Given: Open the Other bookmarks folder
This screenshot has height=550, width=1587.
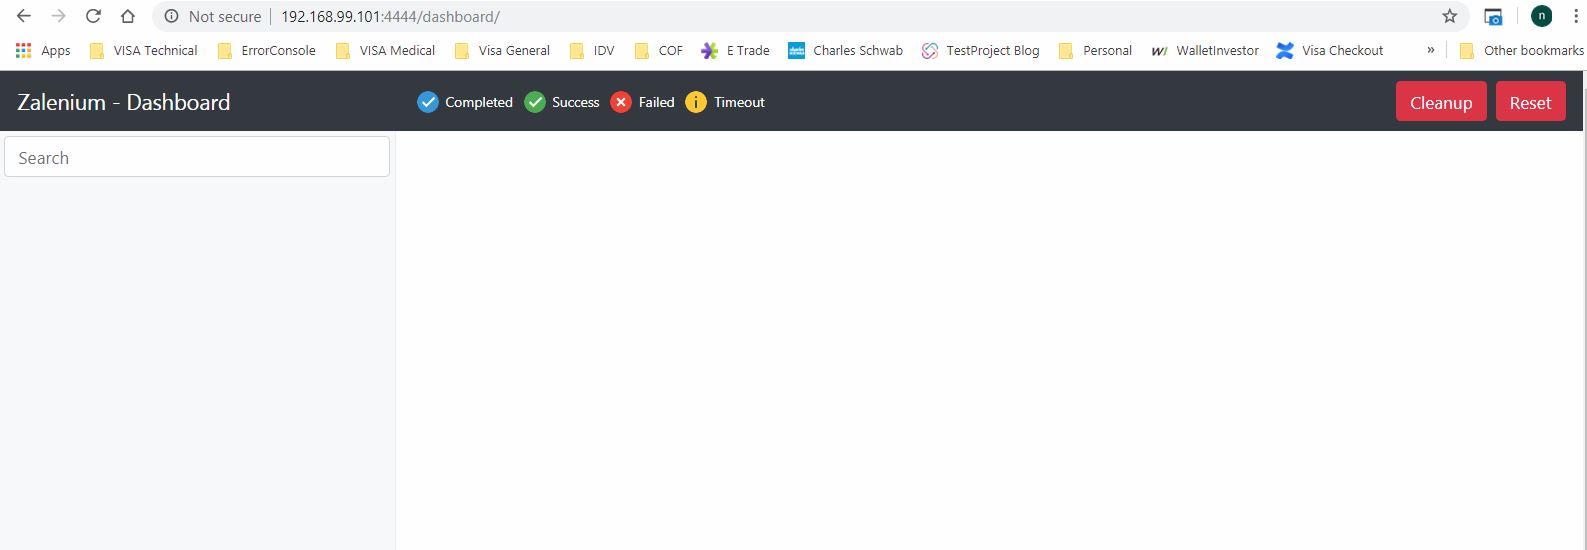Looking at the screenshot, I should coord(1521,50).
